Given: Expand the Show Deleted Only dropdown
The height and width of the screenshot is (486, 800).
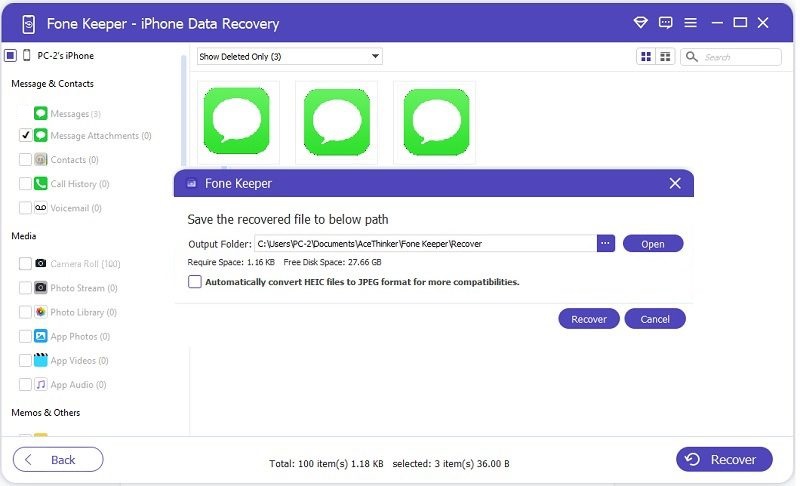Looking at the screenshot, I should click(289, 57).
